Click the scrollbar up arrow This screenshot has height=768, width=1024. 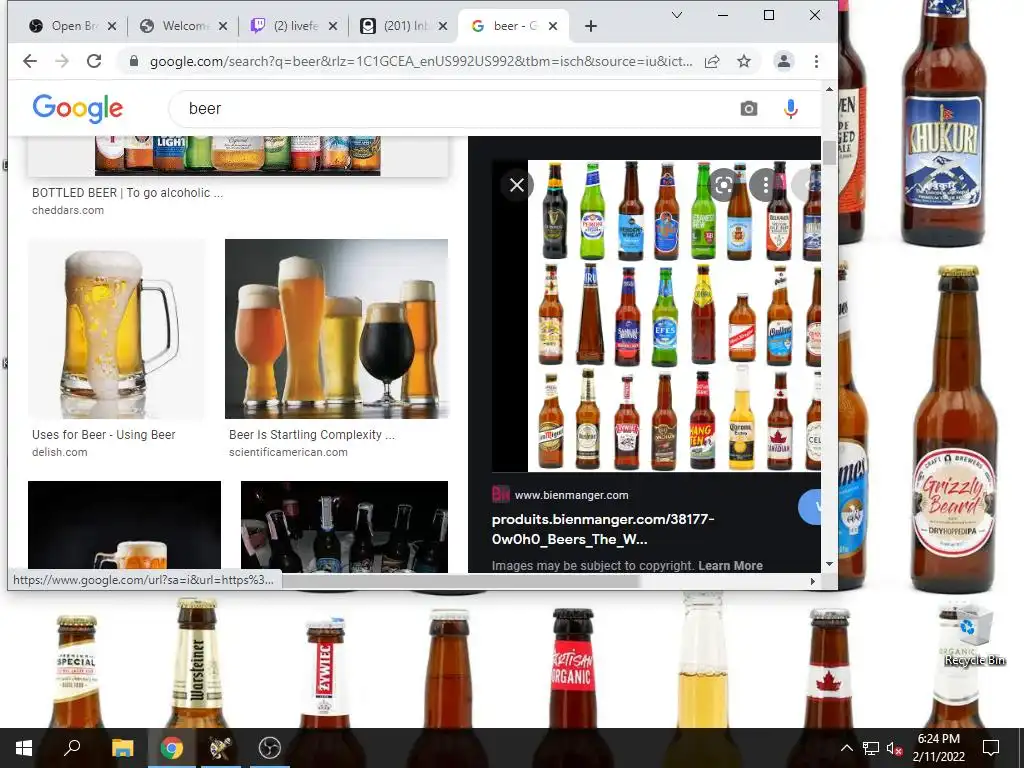click(829, 89)
